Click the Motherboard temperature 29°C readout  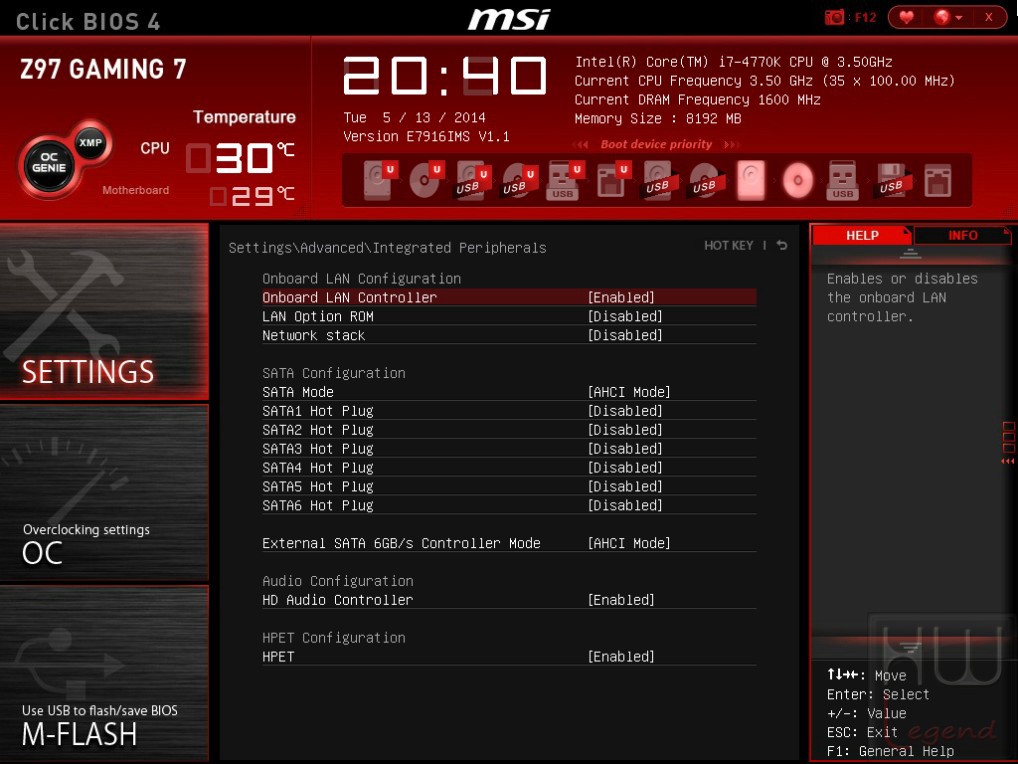tap(253, 196)
